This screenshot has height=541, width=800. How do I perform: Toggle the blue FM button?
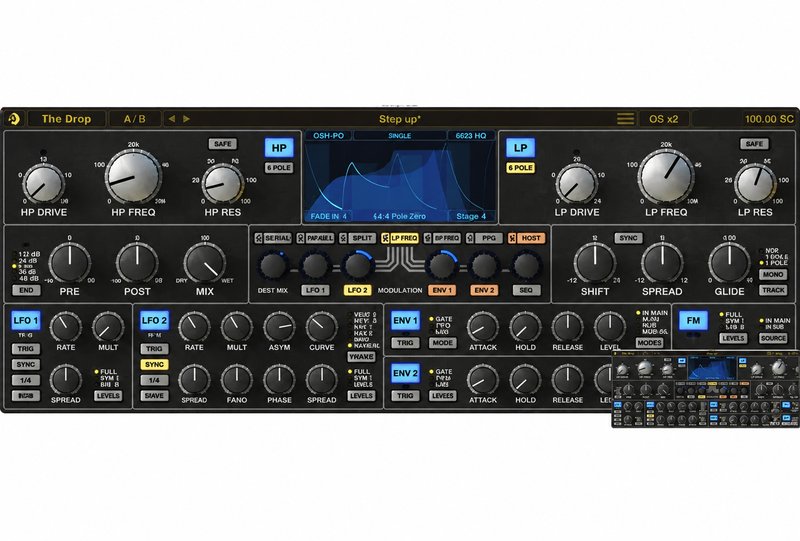click(693, 321)
